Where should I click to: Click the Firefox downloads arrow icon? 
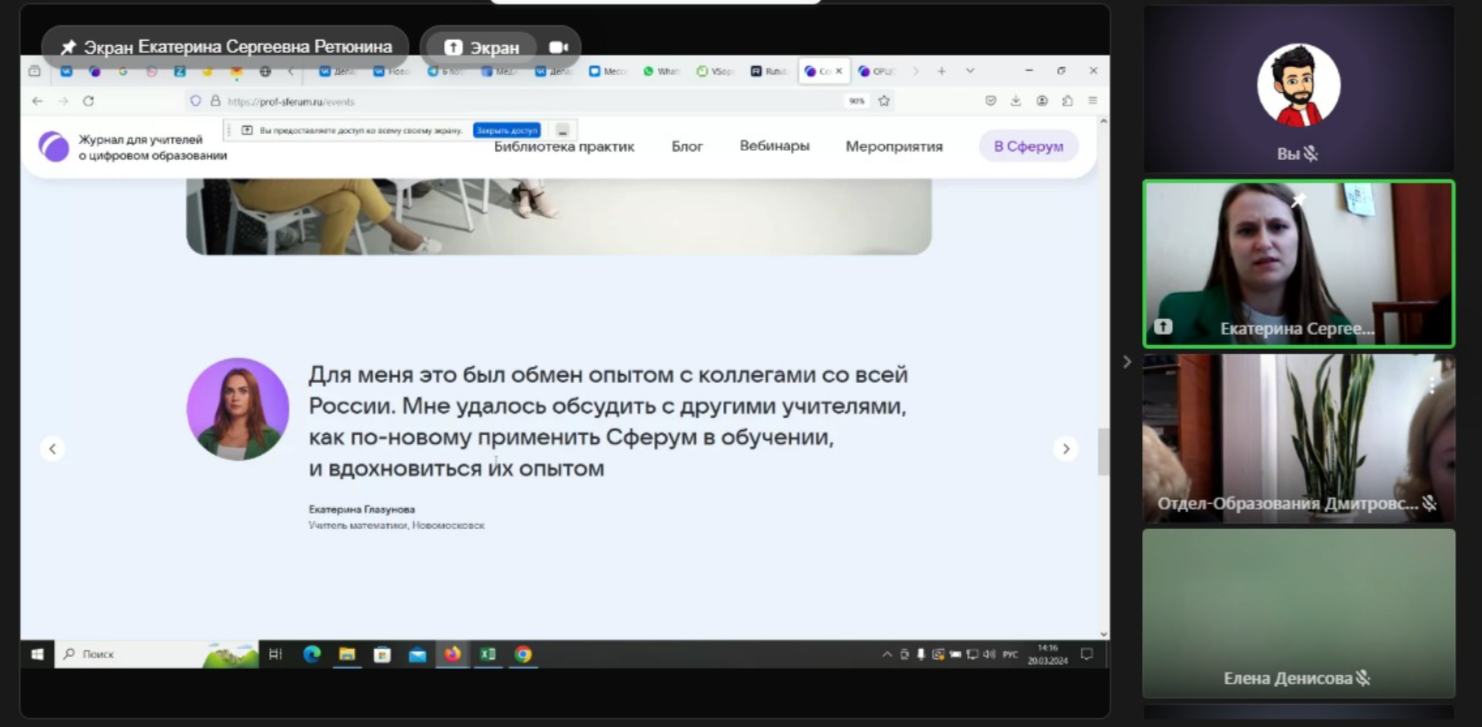pyautogui.click(x=1016, y=101)
